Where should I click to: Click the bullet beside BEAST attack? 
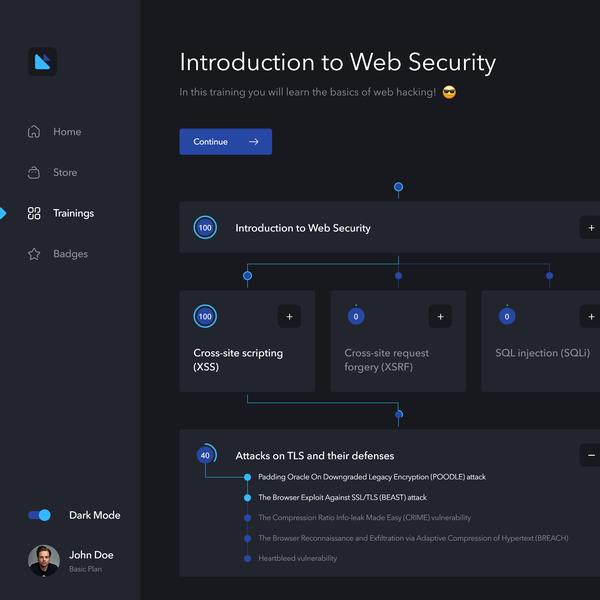click(248, 497)
